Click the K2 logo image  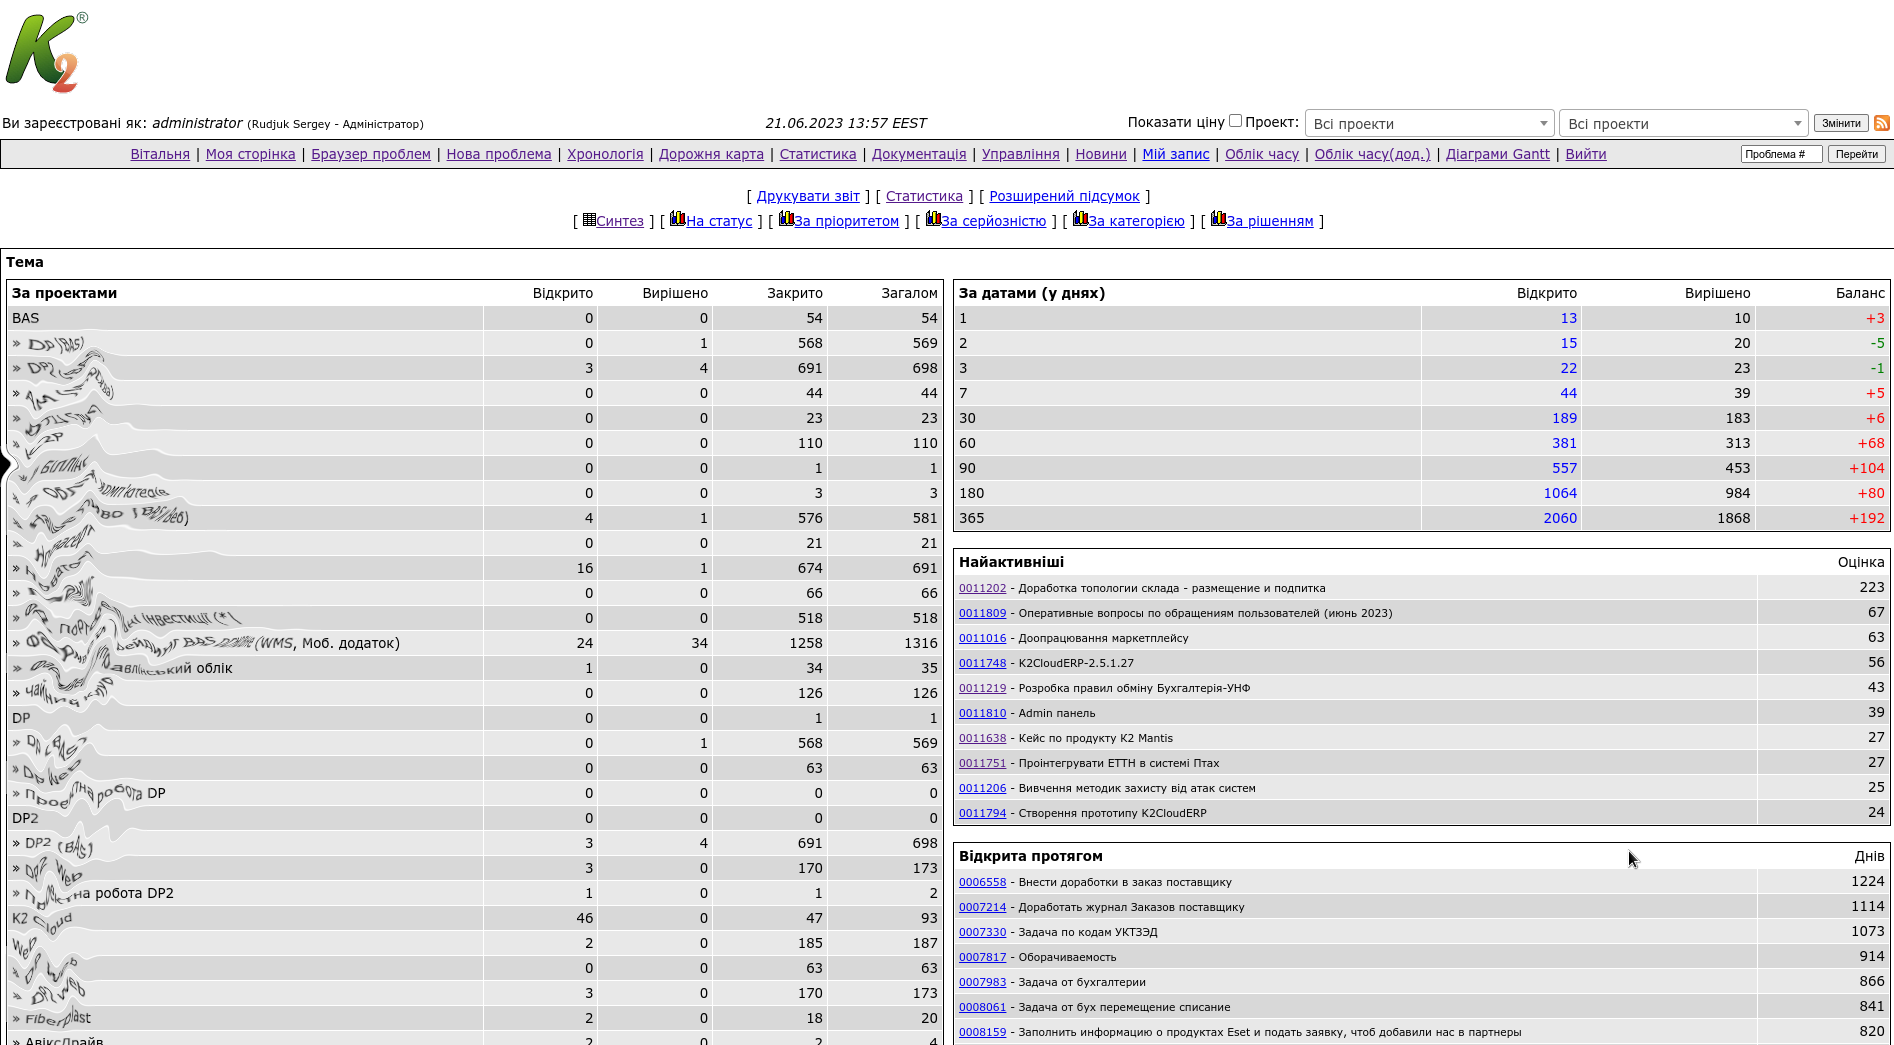pos(47,53)
